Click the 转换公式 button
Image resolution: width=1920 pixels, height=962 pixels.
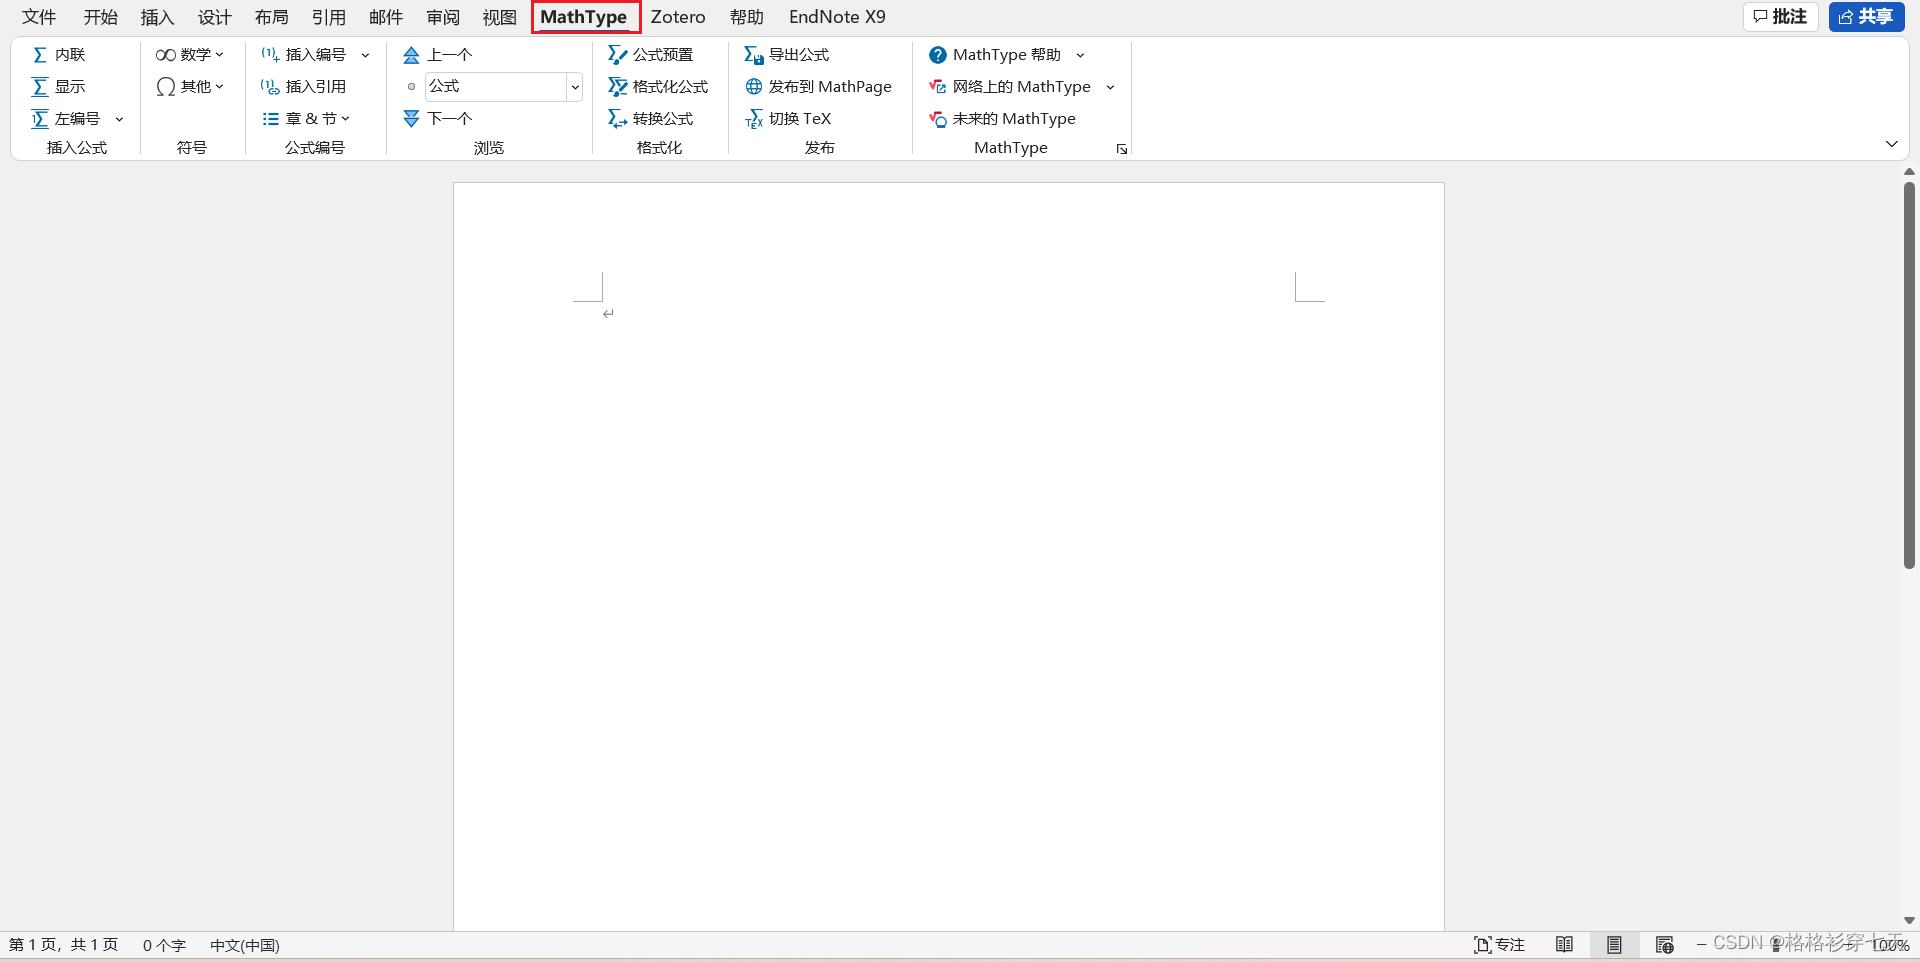pyautogui.click(x=650, y=119)
